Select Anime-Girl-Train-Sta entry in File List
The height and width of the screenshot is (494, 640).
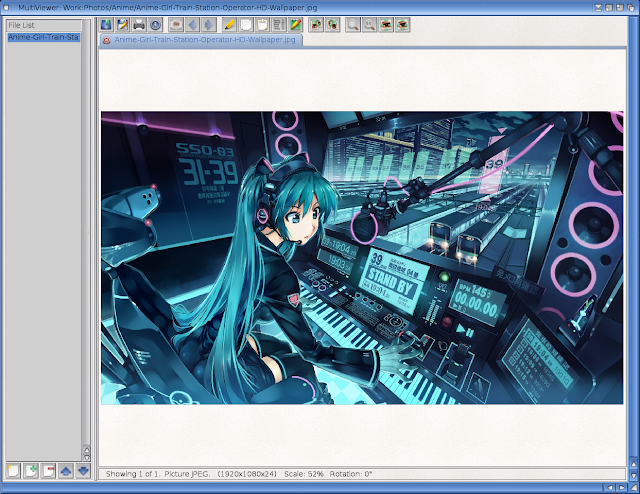coord(43,37)
